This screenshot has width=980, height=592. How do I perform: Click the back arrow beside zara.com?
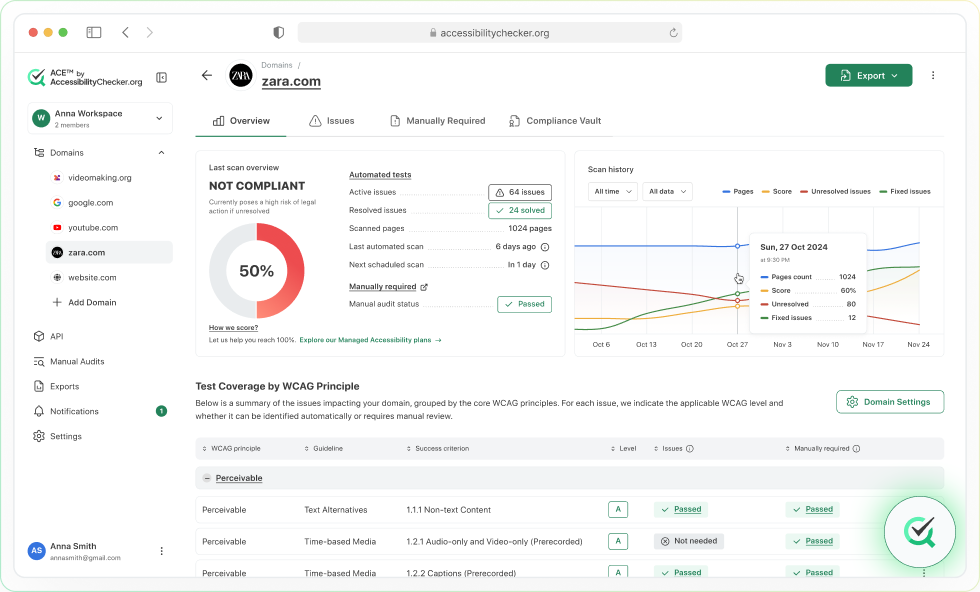[207, 76]
